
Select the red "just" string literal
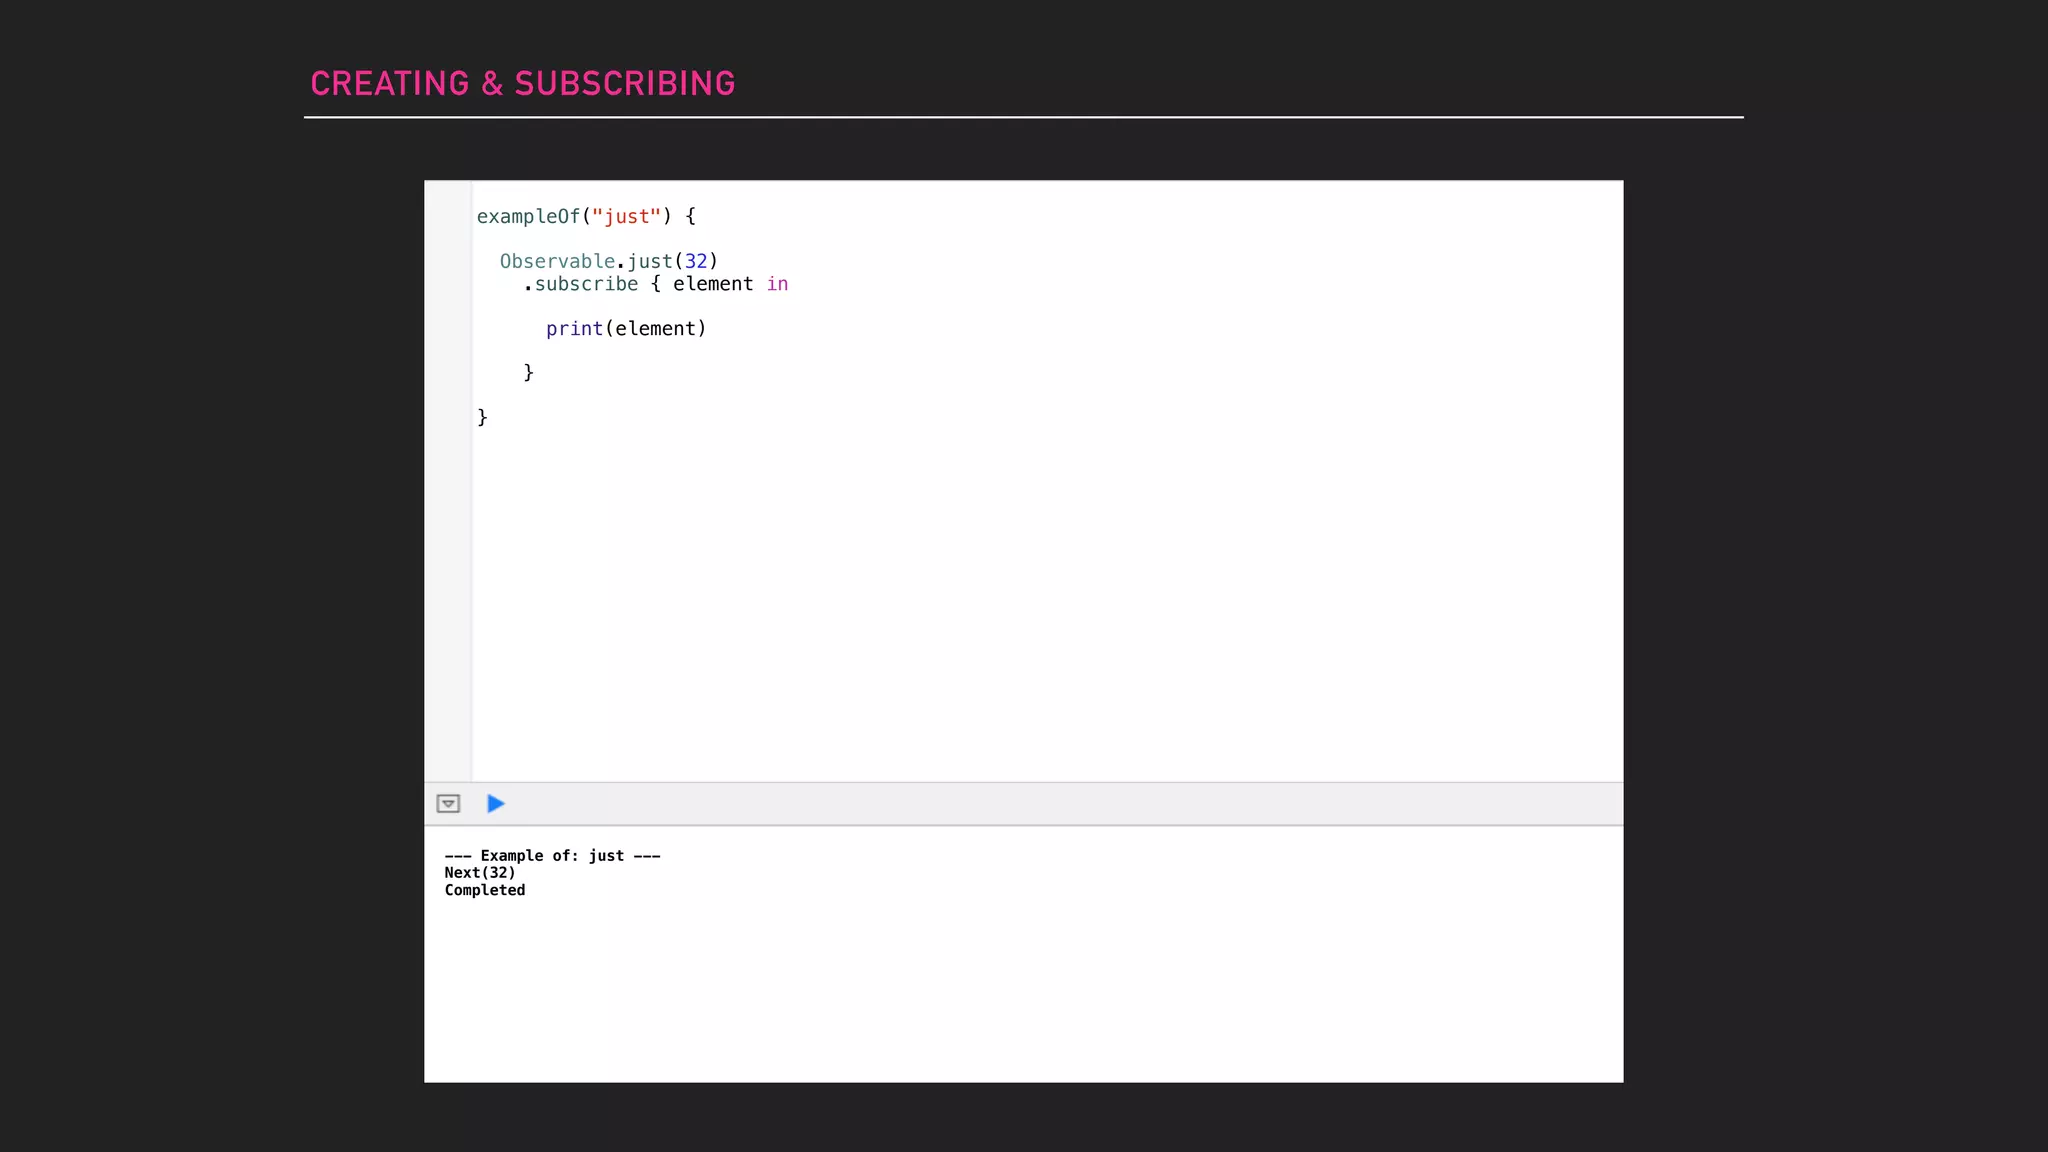[x=626, y=217]
